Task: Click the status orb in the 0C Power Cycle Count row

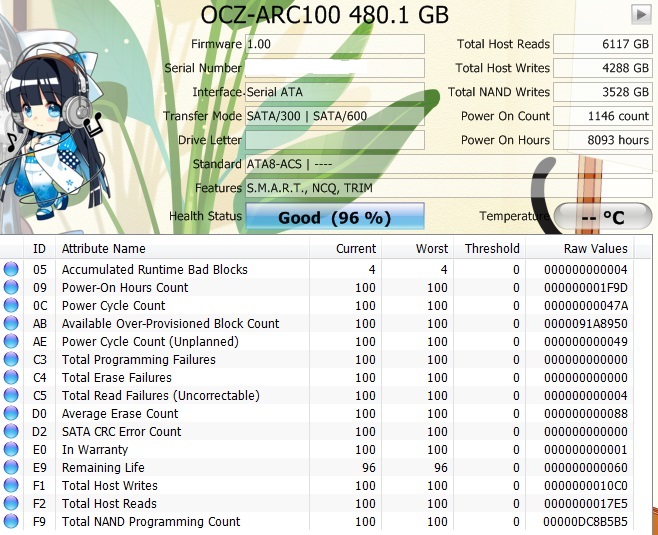Action: tap(11, 305)
